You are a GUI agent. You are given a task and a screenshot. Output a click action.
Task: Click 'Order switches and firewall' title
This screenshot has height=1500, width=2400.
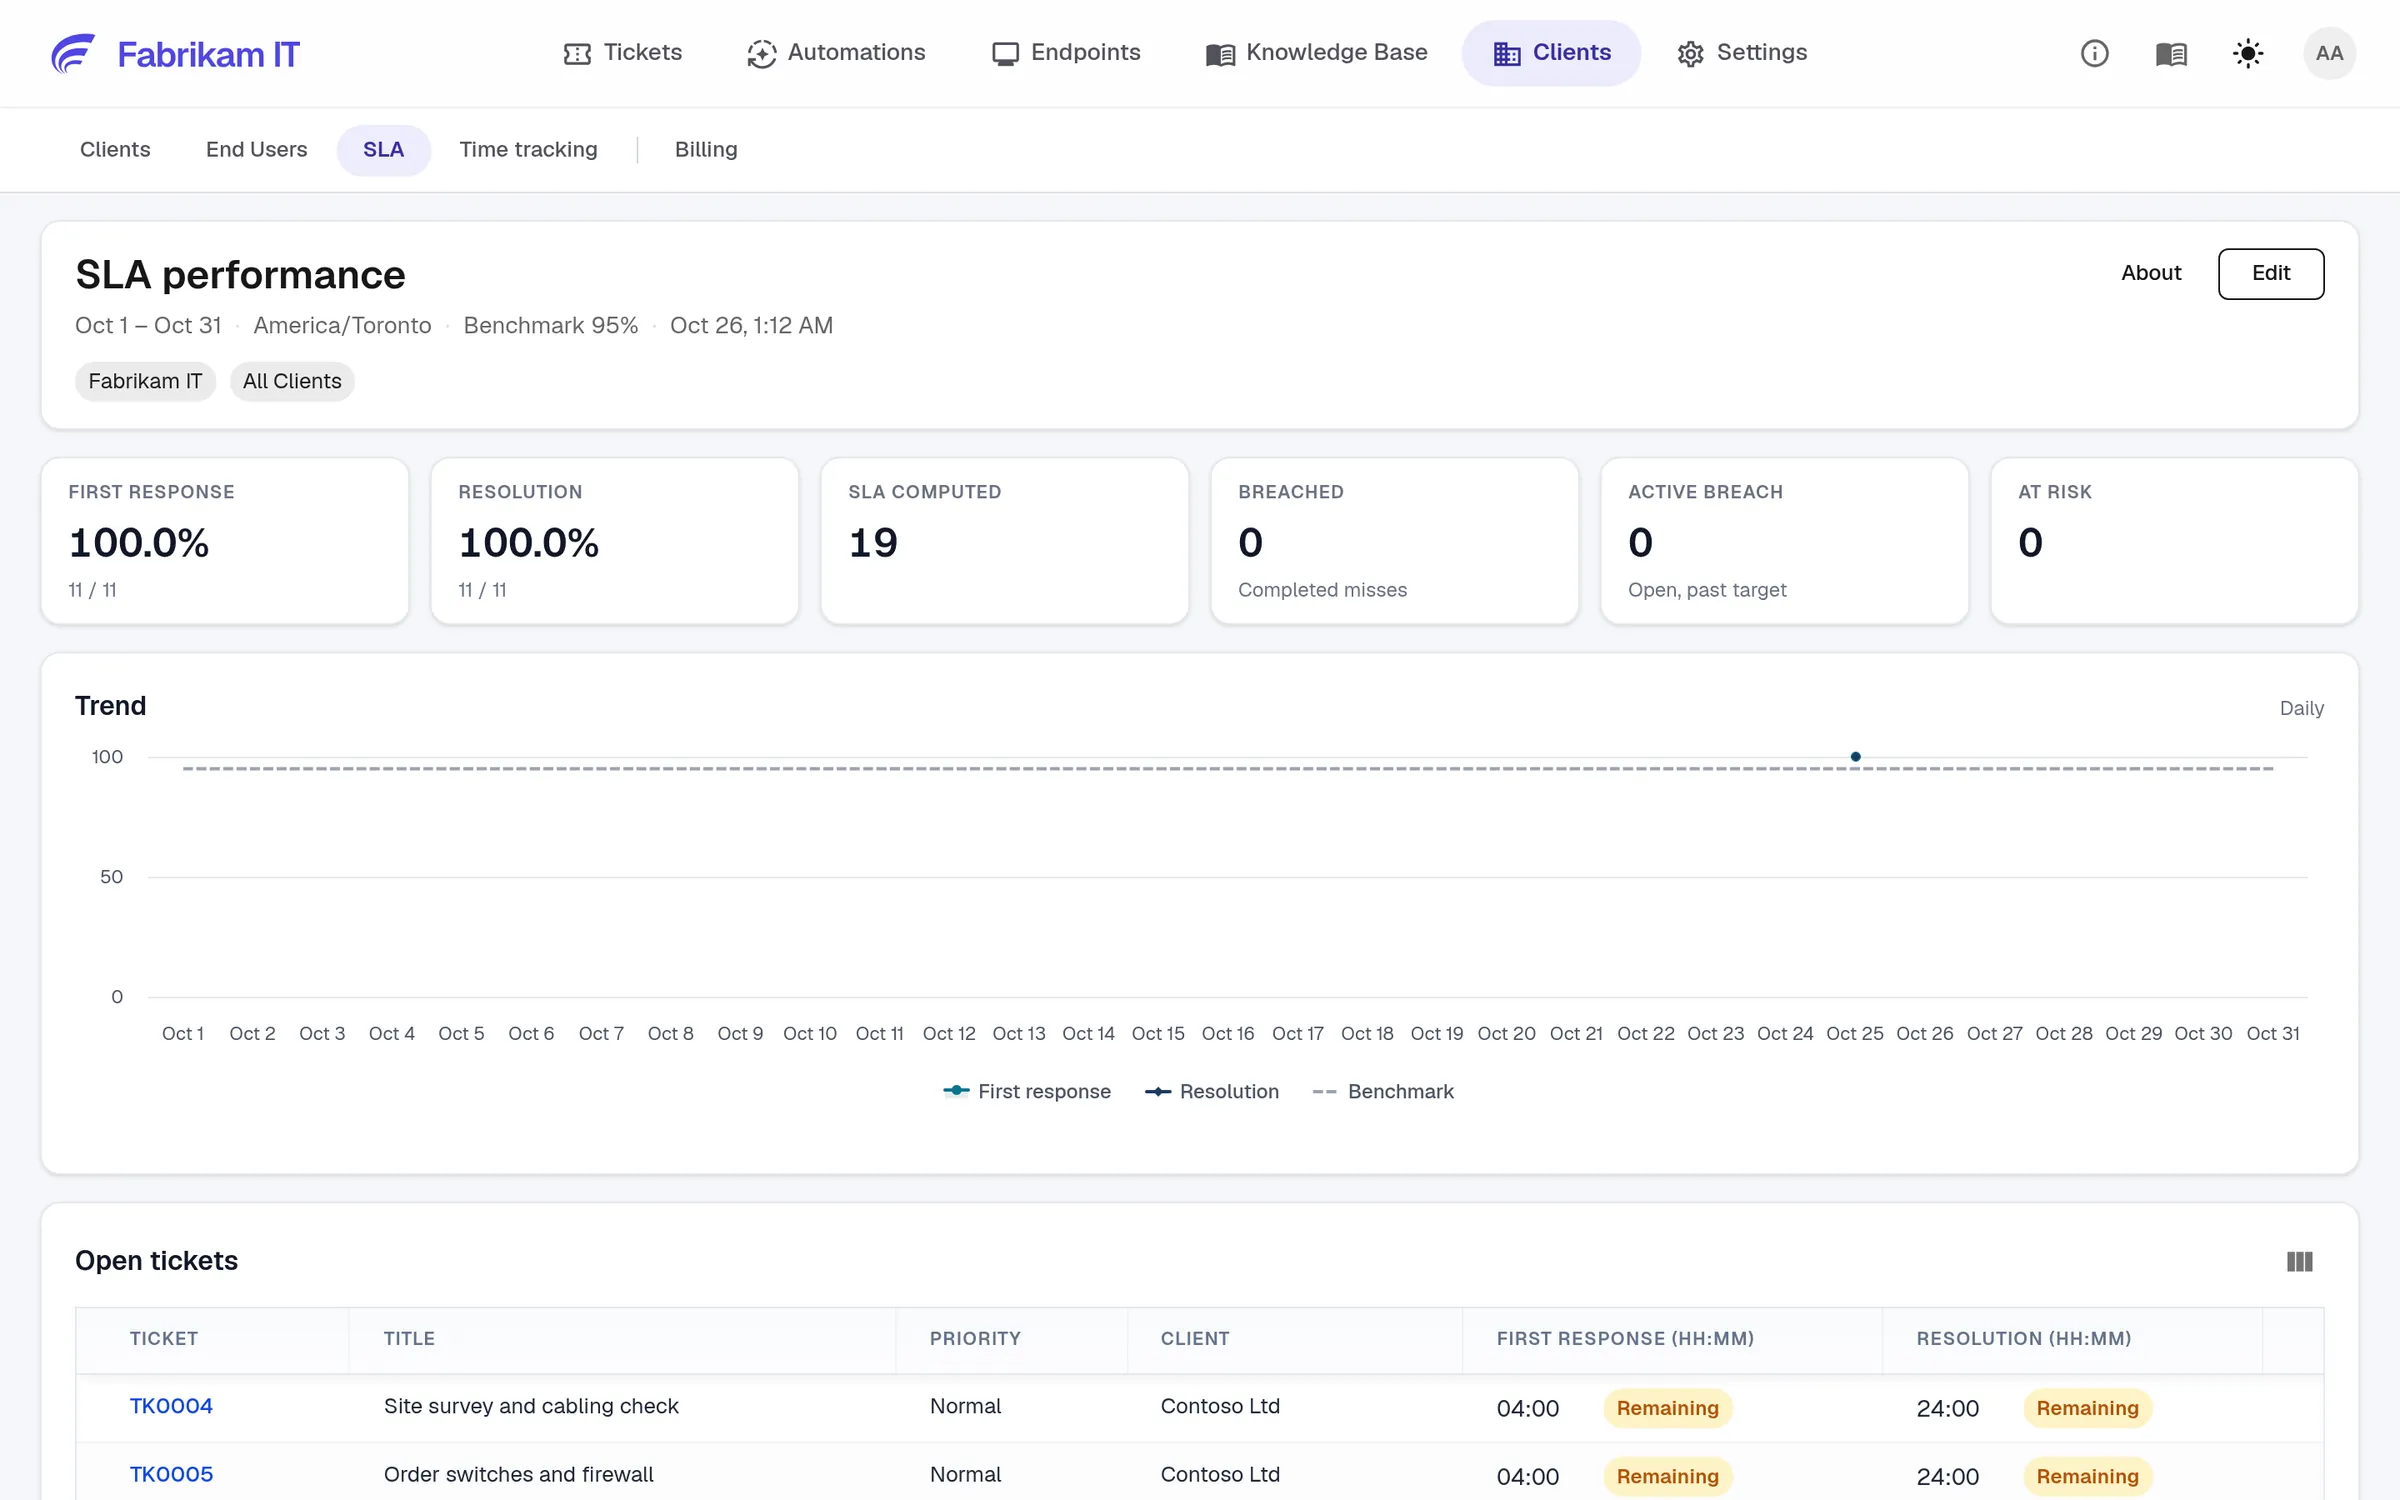(518, 1474)
